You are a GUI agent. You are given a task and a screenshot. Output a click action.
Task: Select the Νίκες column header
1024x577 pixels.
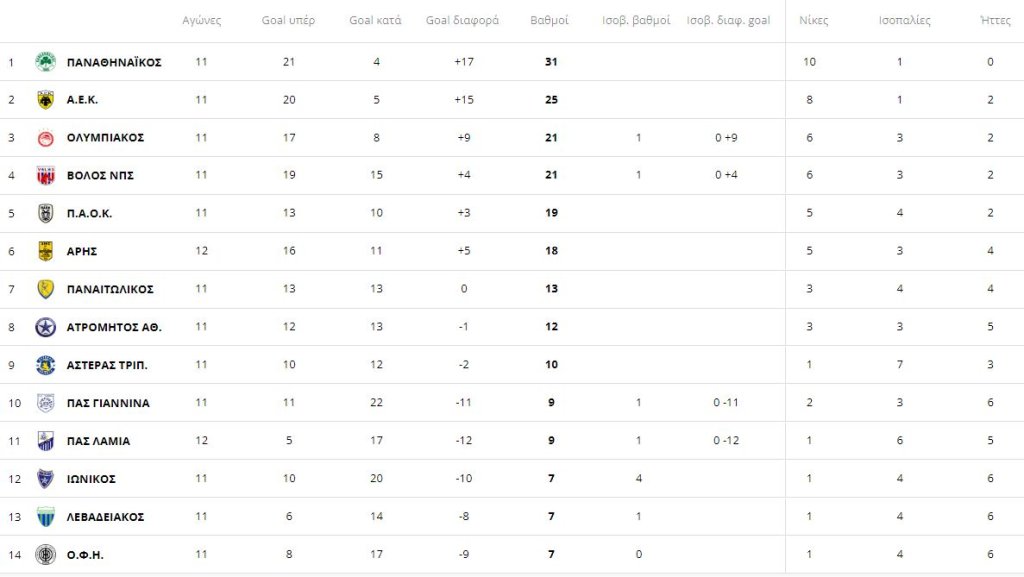pos(814,20)
